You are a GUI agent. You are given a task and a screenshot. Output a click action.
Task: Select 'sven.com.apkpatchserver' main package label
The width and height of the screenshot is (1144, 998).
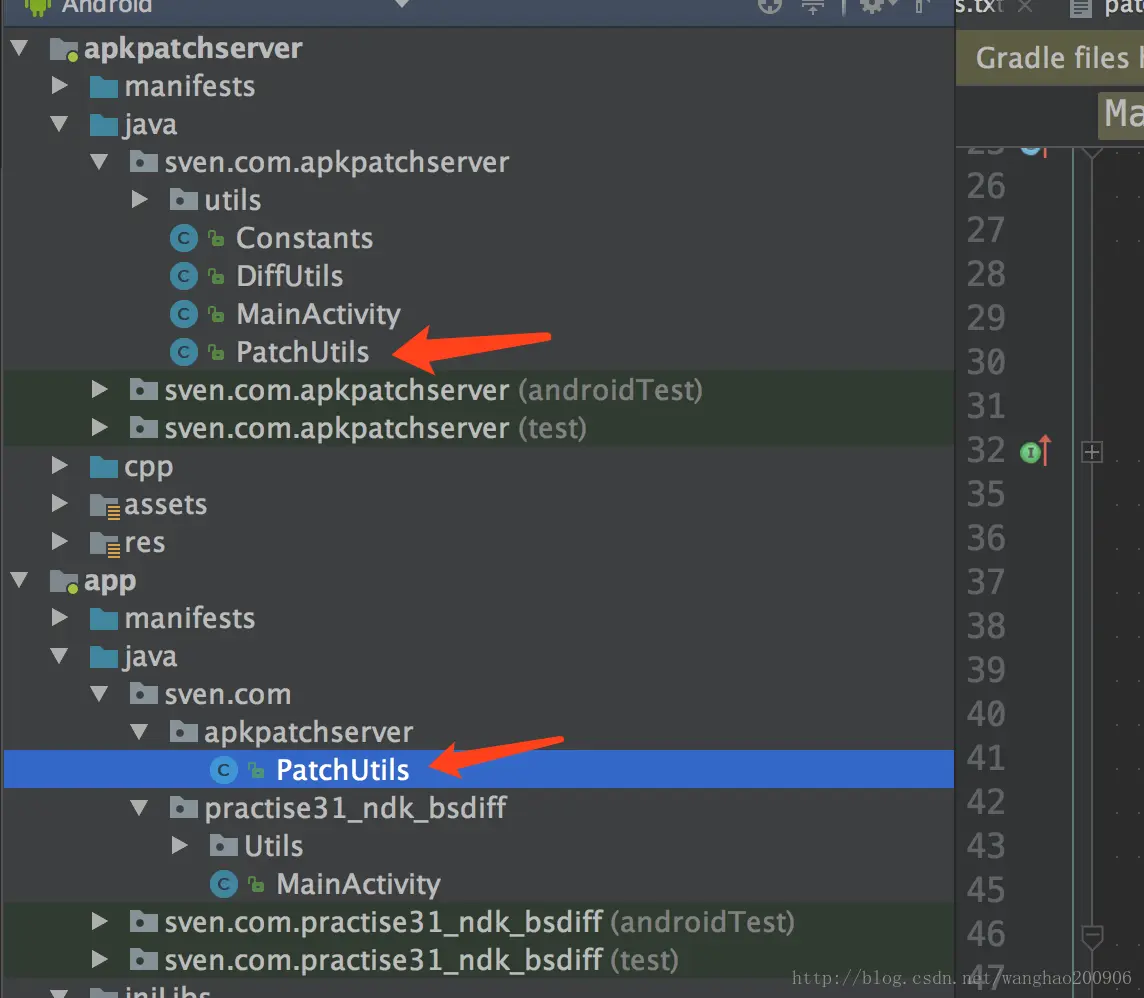click(336, 163)
